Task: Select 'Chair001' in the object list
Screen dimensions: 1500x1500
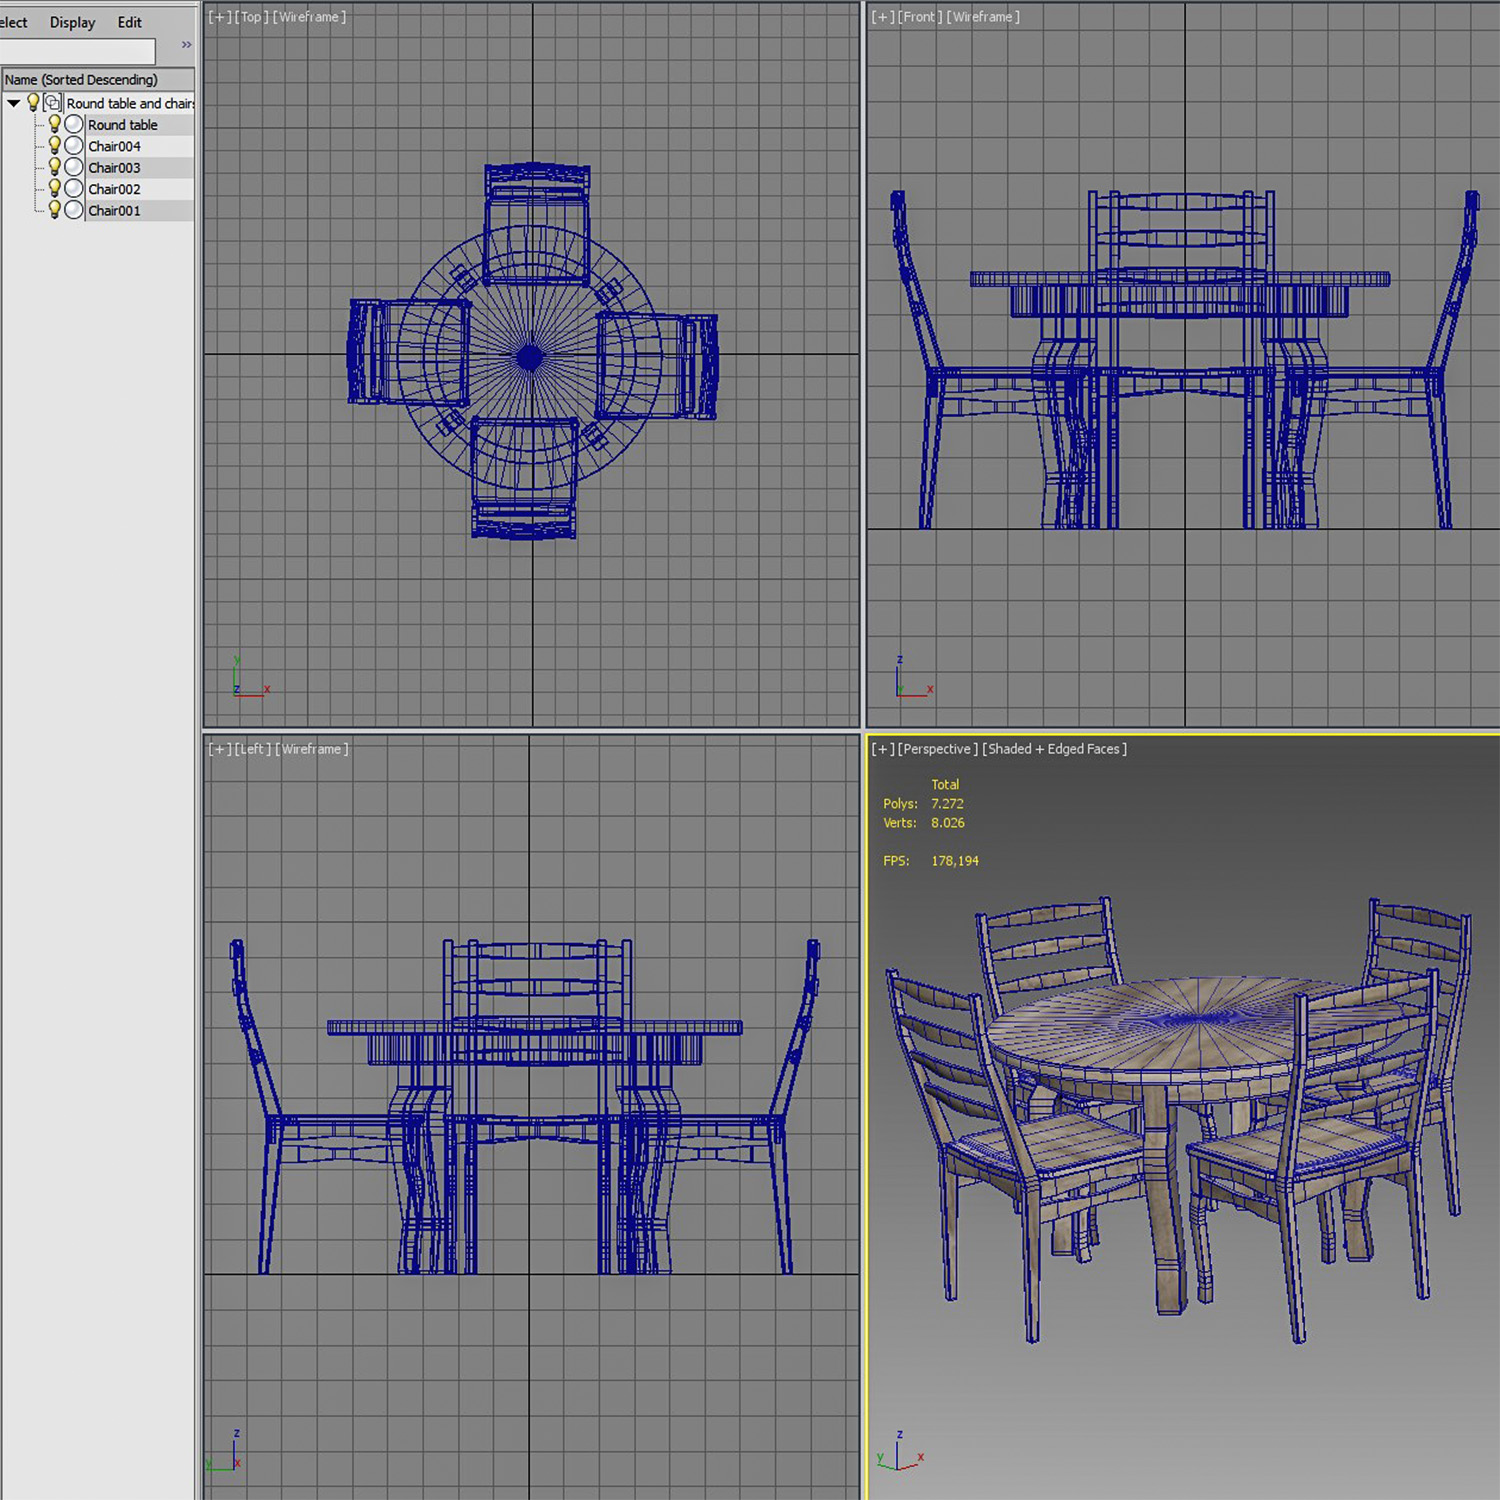Action: [114, 211]
